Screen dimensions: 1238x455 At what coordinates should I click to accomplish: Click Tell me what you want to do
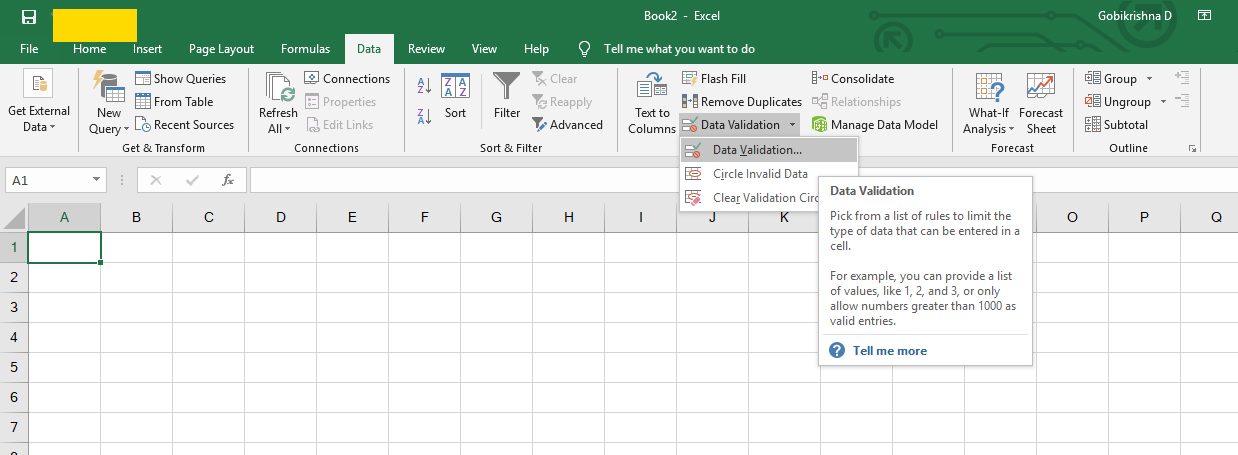[679, 48]
